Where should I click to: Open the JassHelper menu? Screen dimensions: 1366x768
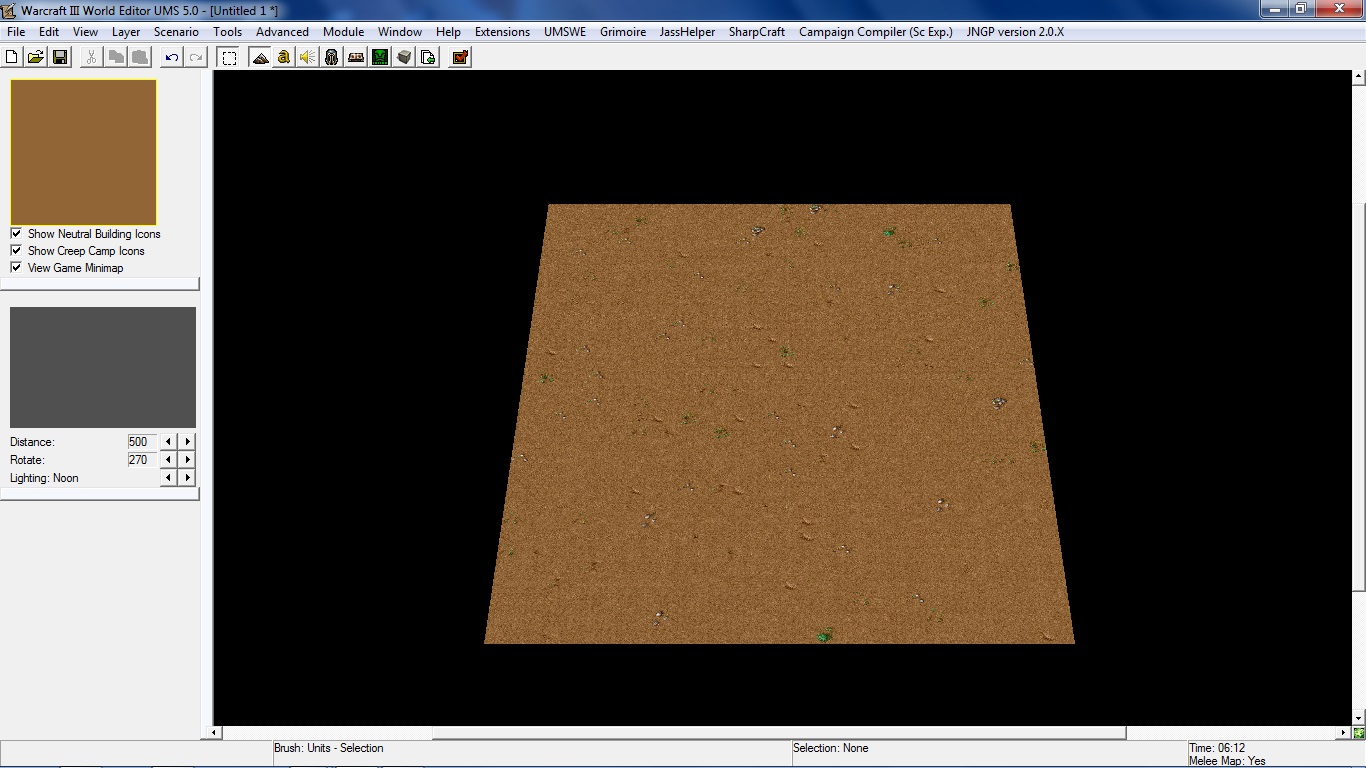click(687, 32)
